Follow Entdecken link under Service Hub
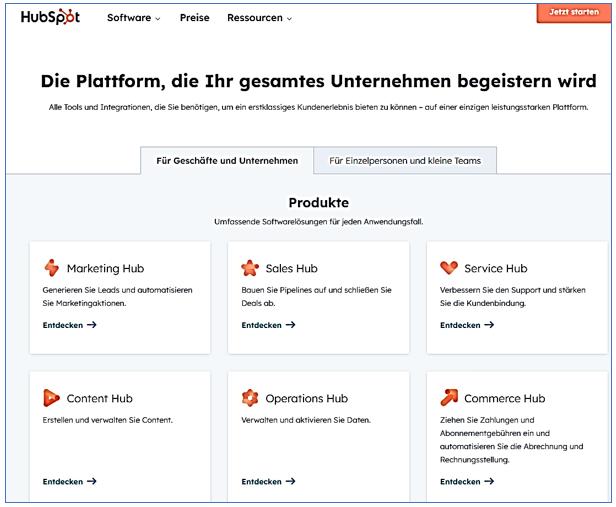The height and width of the screenshot is (507, 616). click(466, 325)
